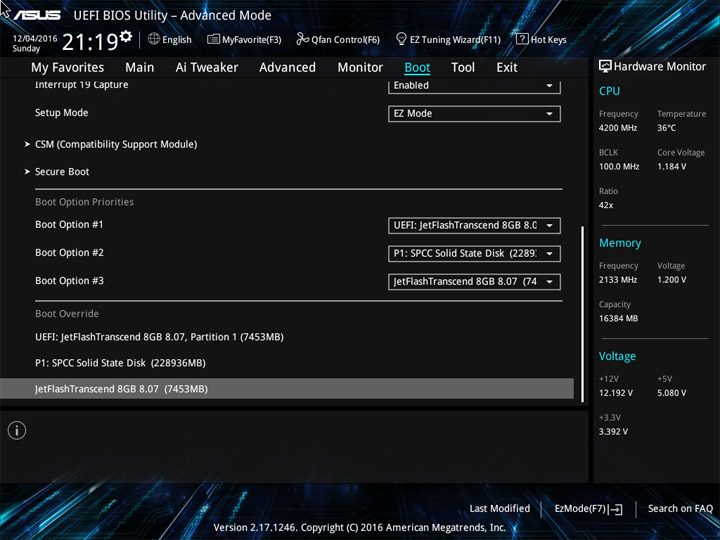Boot override P1: SPCC Solid State Disk
This screenshot has width=720, height=540.
point(120,363)
